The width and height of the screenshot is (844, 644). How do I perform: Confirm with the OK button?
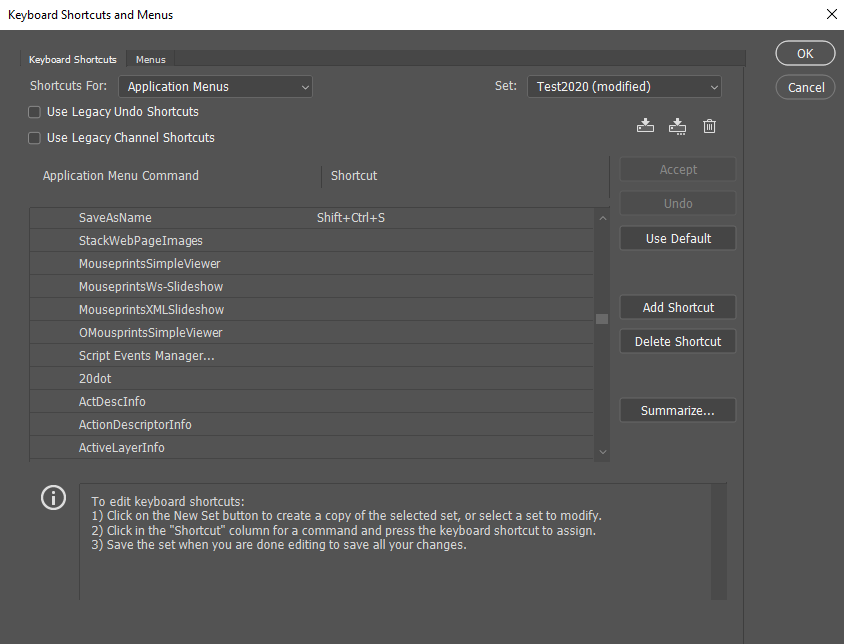coord(805,53)
